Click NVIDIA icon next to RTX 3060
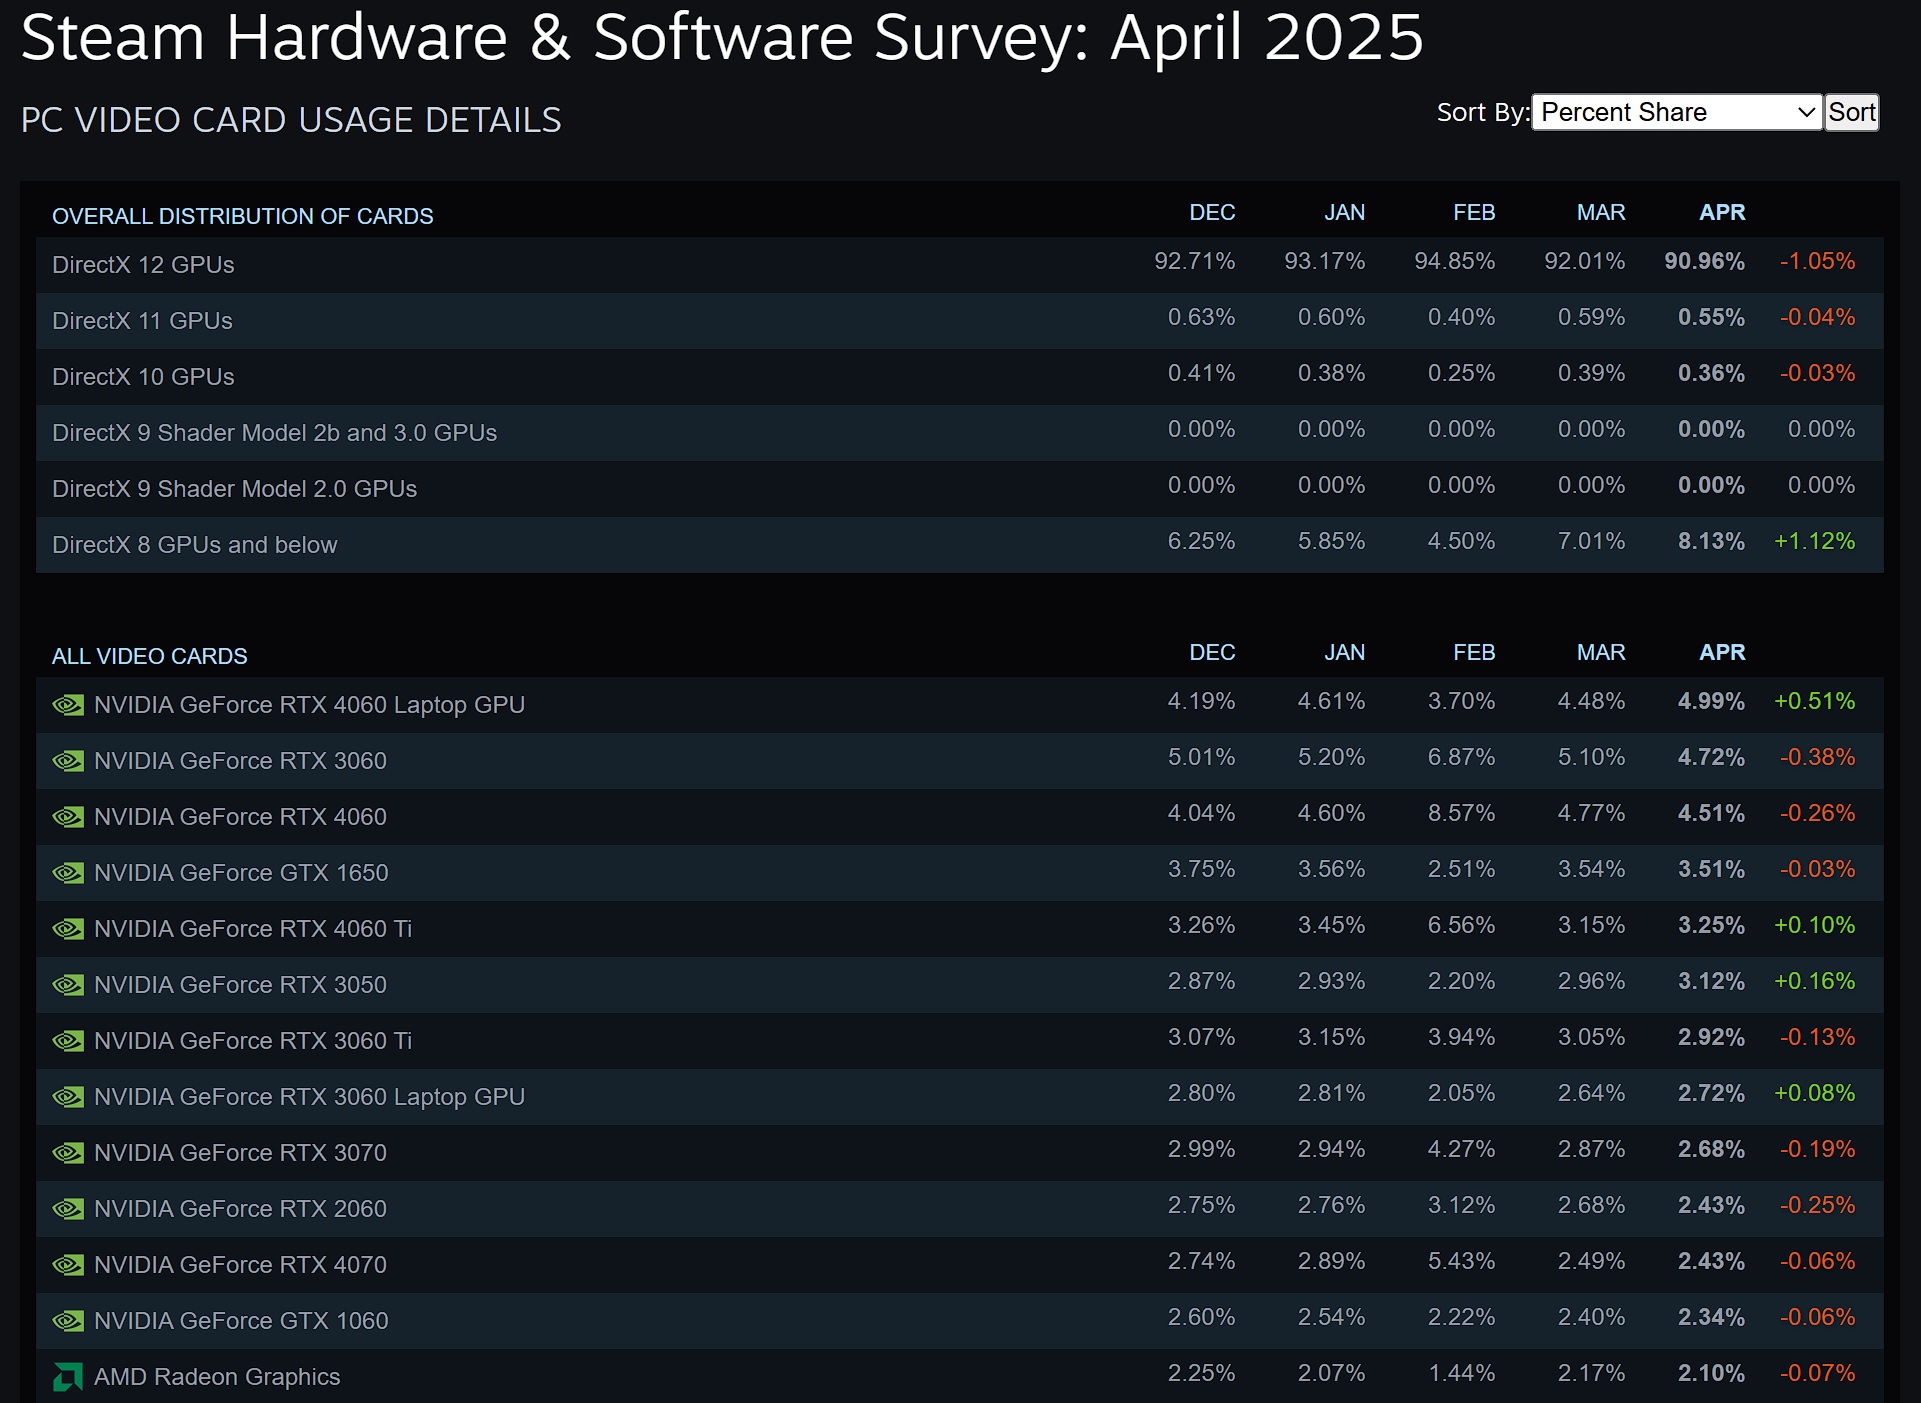 click(68, 761)
